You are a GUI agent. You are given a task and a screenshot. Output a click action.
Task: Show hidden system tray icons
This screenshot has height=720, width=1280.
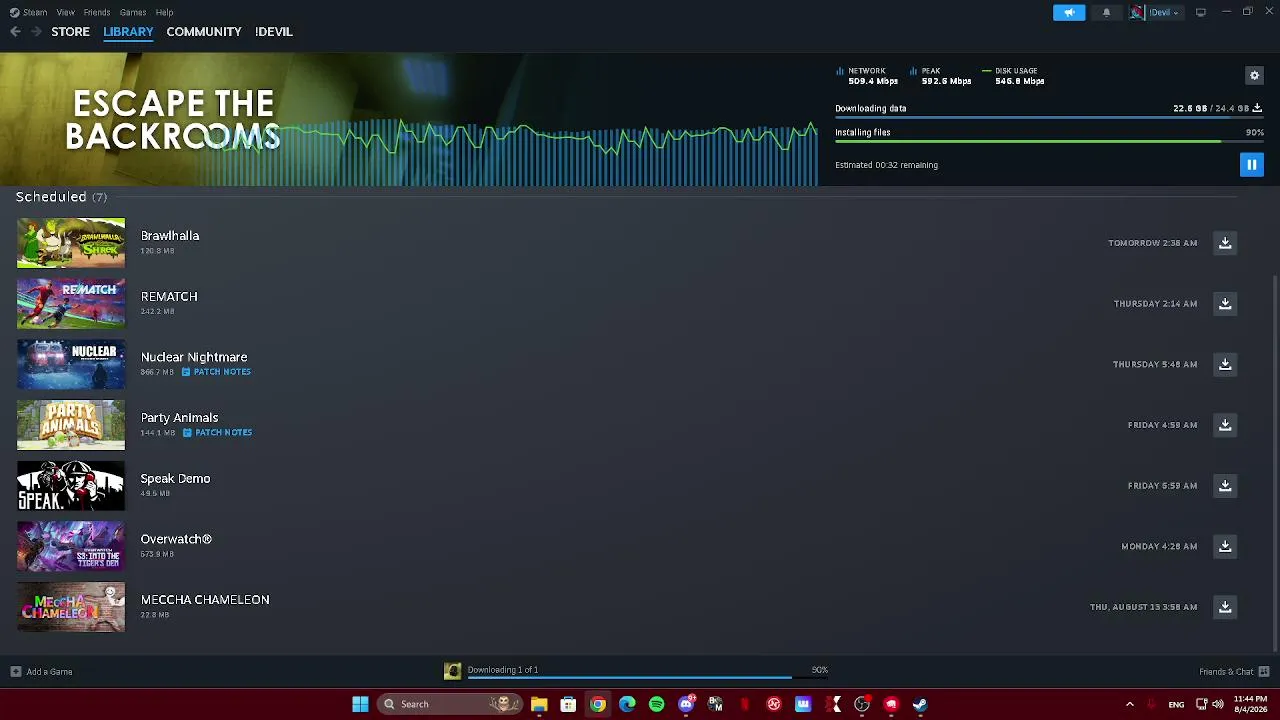pos(1130,704)
